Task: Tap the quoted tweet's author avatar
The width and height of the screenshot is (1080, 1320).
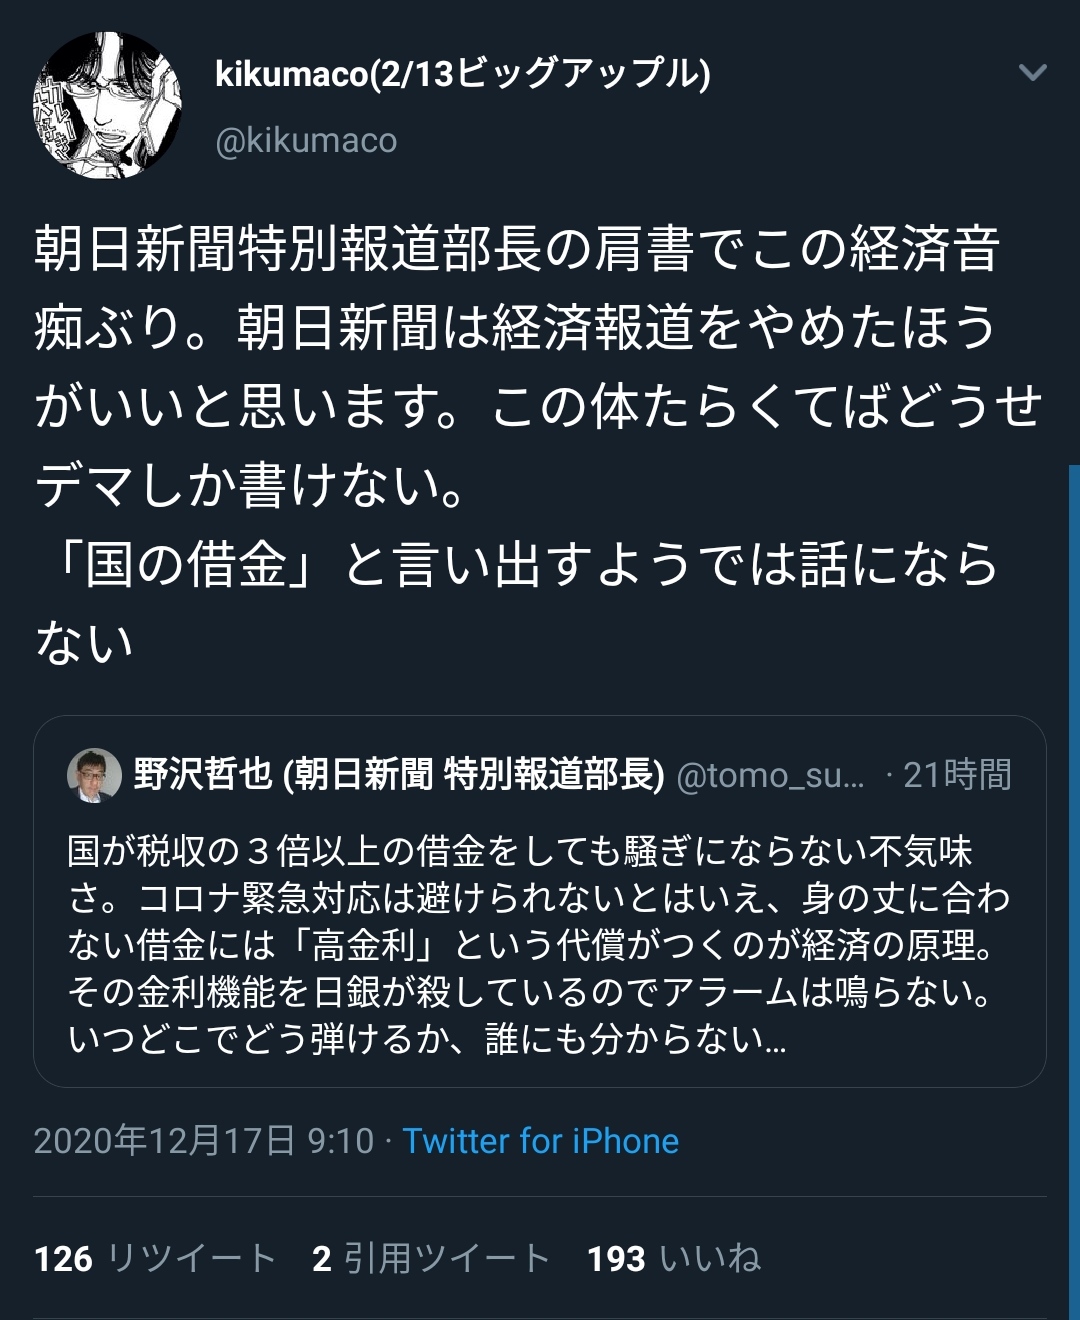Action: tap(94, 775)
